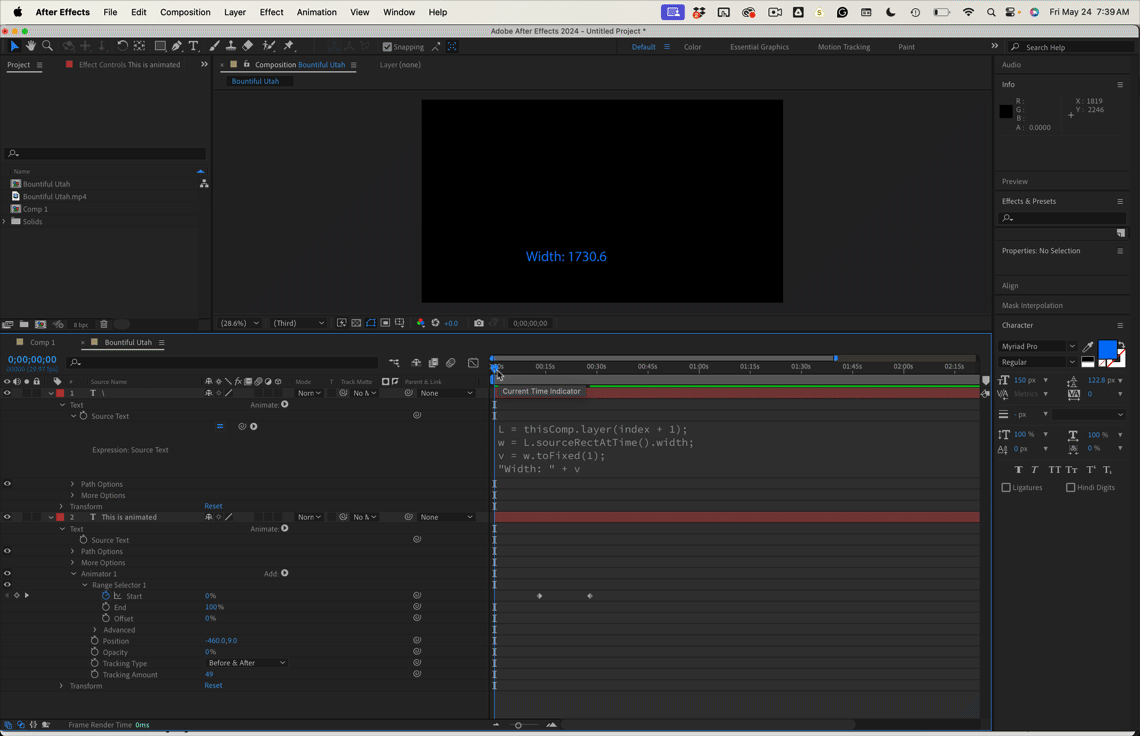Switch to the Comp 1 timeline tab
Image resolution: width=1140 pixels, height=736 pixels.
click(40, 342)
